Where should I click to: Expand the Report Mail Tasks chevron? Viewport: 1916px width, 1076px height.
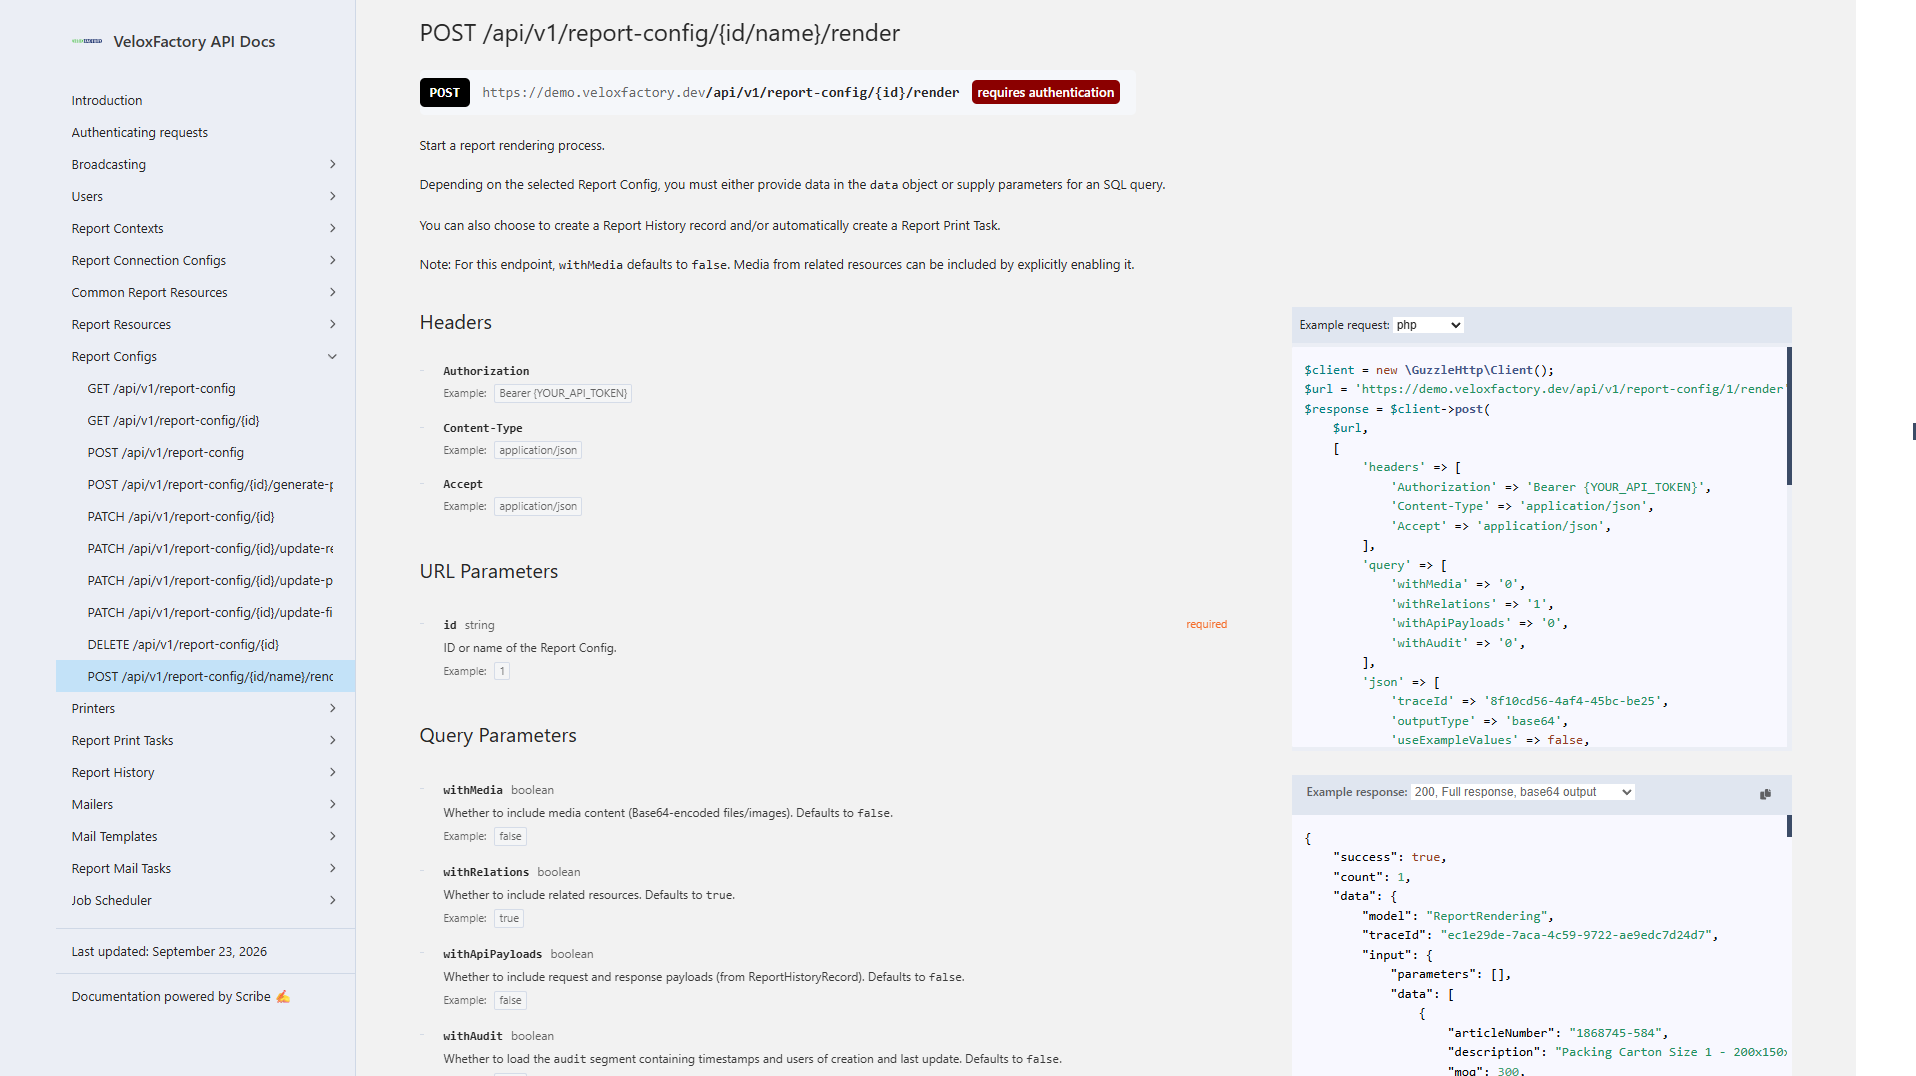[333, 868]
